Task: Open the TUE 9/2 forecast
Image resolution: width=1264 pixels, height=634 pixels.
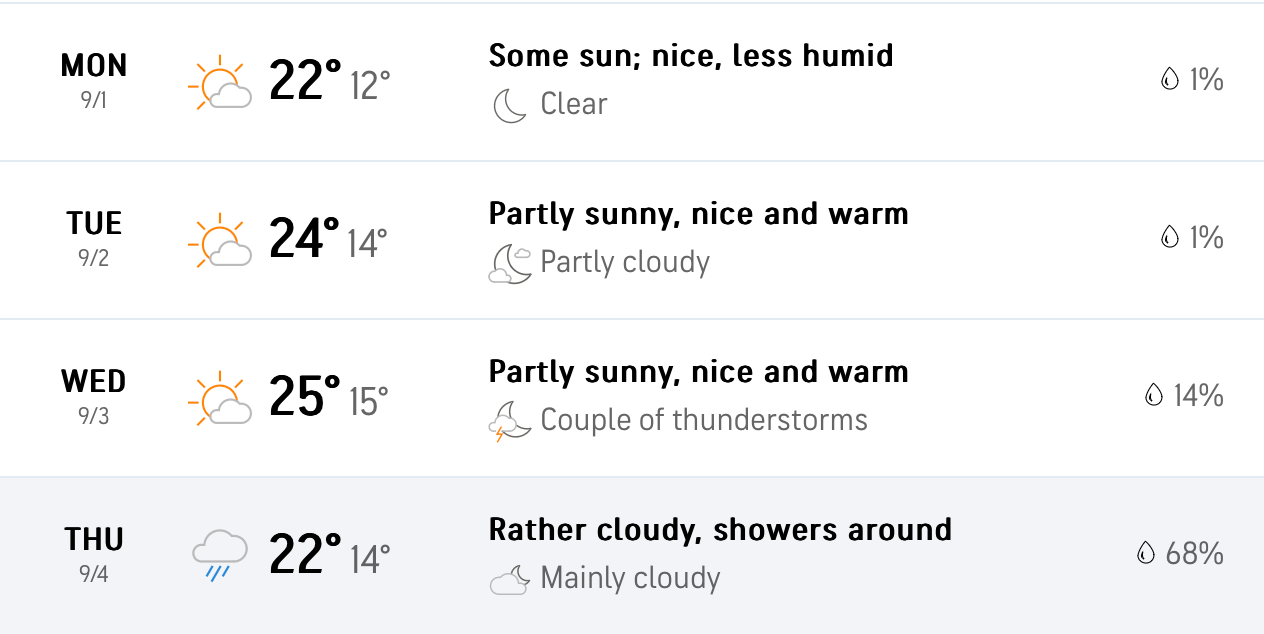Action: (94, 237)
